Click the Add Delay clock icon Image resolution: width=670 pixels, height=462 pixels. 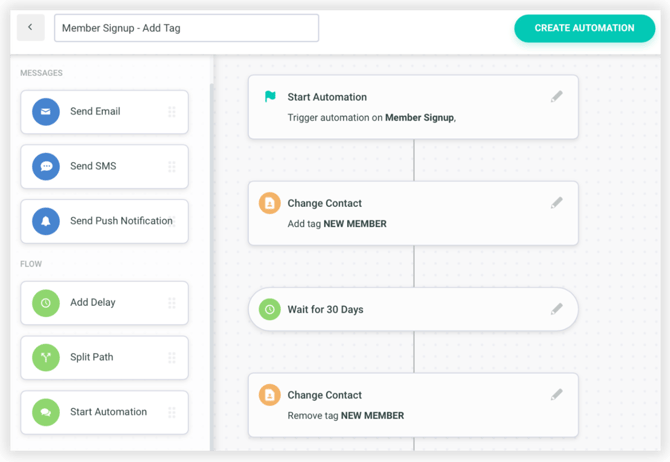pyautogui.click(x=46, y=303)
